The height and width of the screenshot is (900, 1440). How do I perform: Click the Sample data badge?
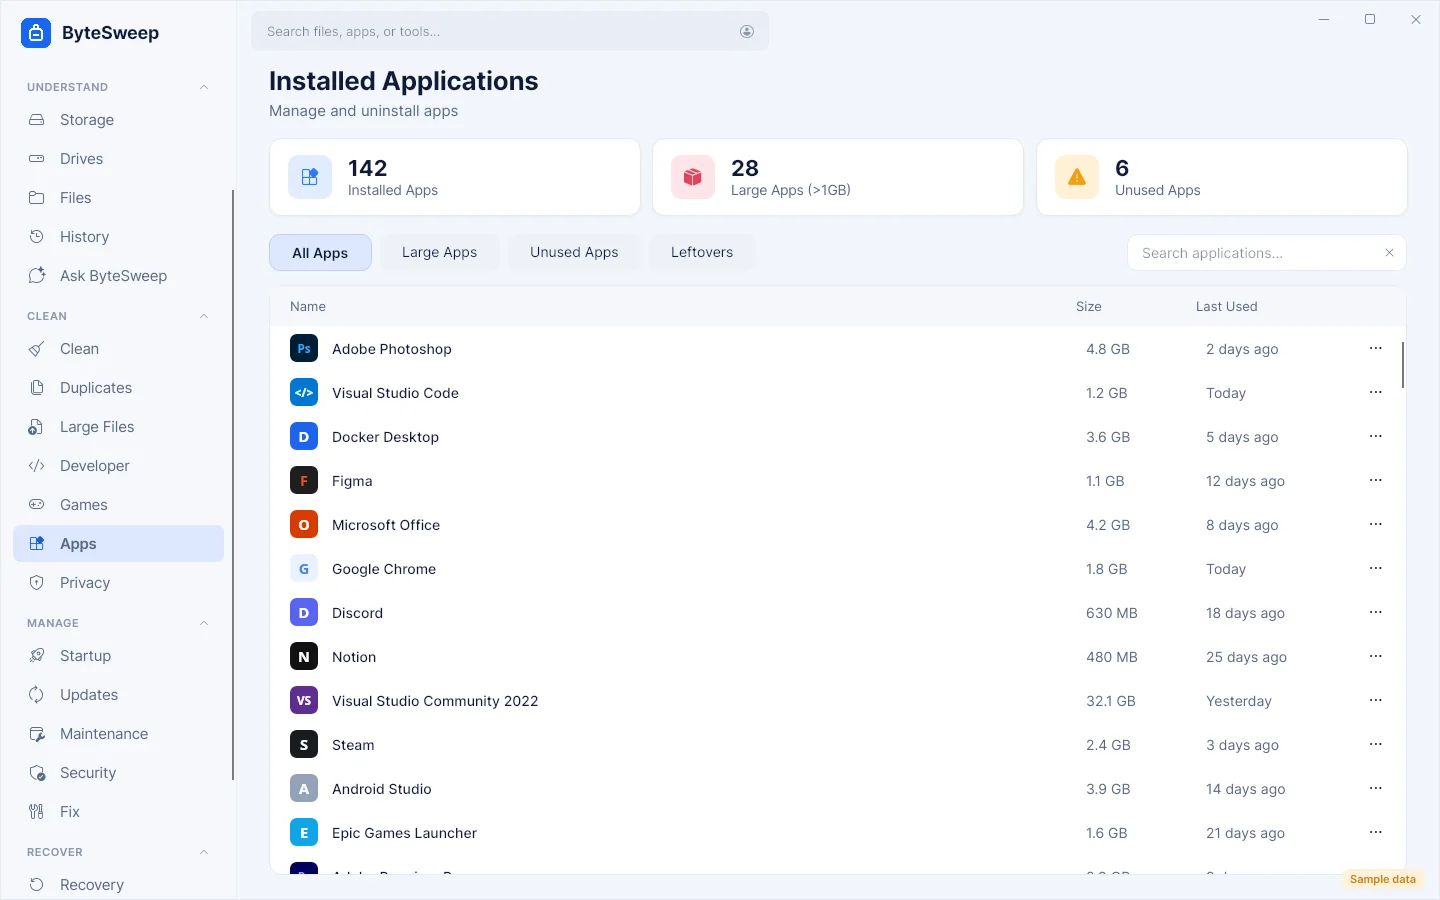tap(1383, 880)
